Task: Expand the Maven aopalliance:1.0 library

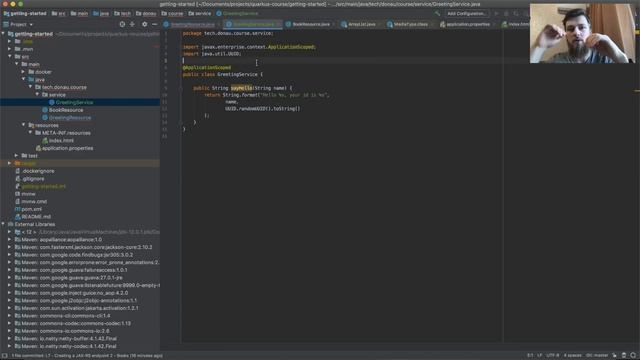Action: pos(10,240)
